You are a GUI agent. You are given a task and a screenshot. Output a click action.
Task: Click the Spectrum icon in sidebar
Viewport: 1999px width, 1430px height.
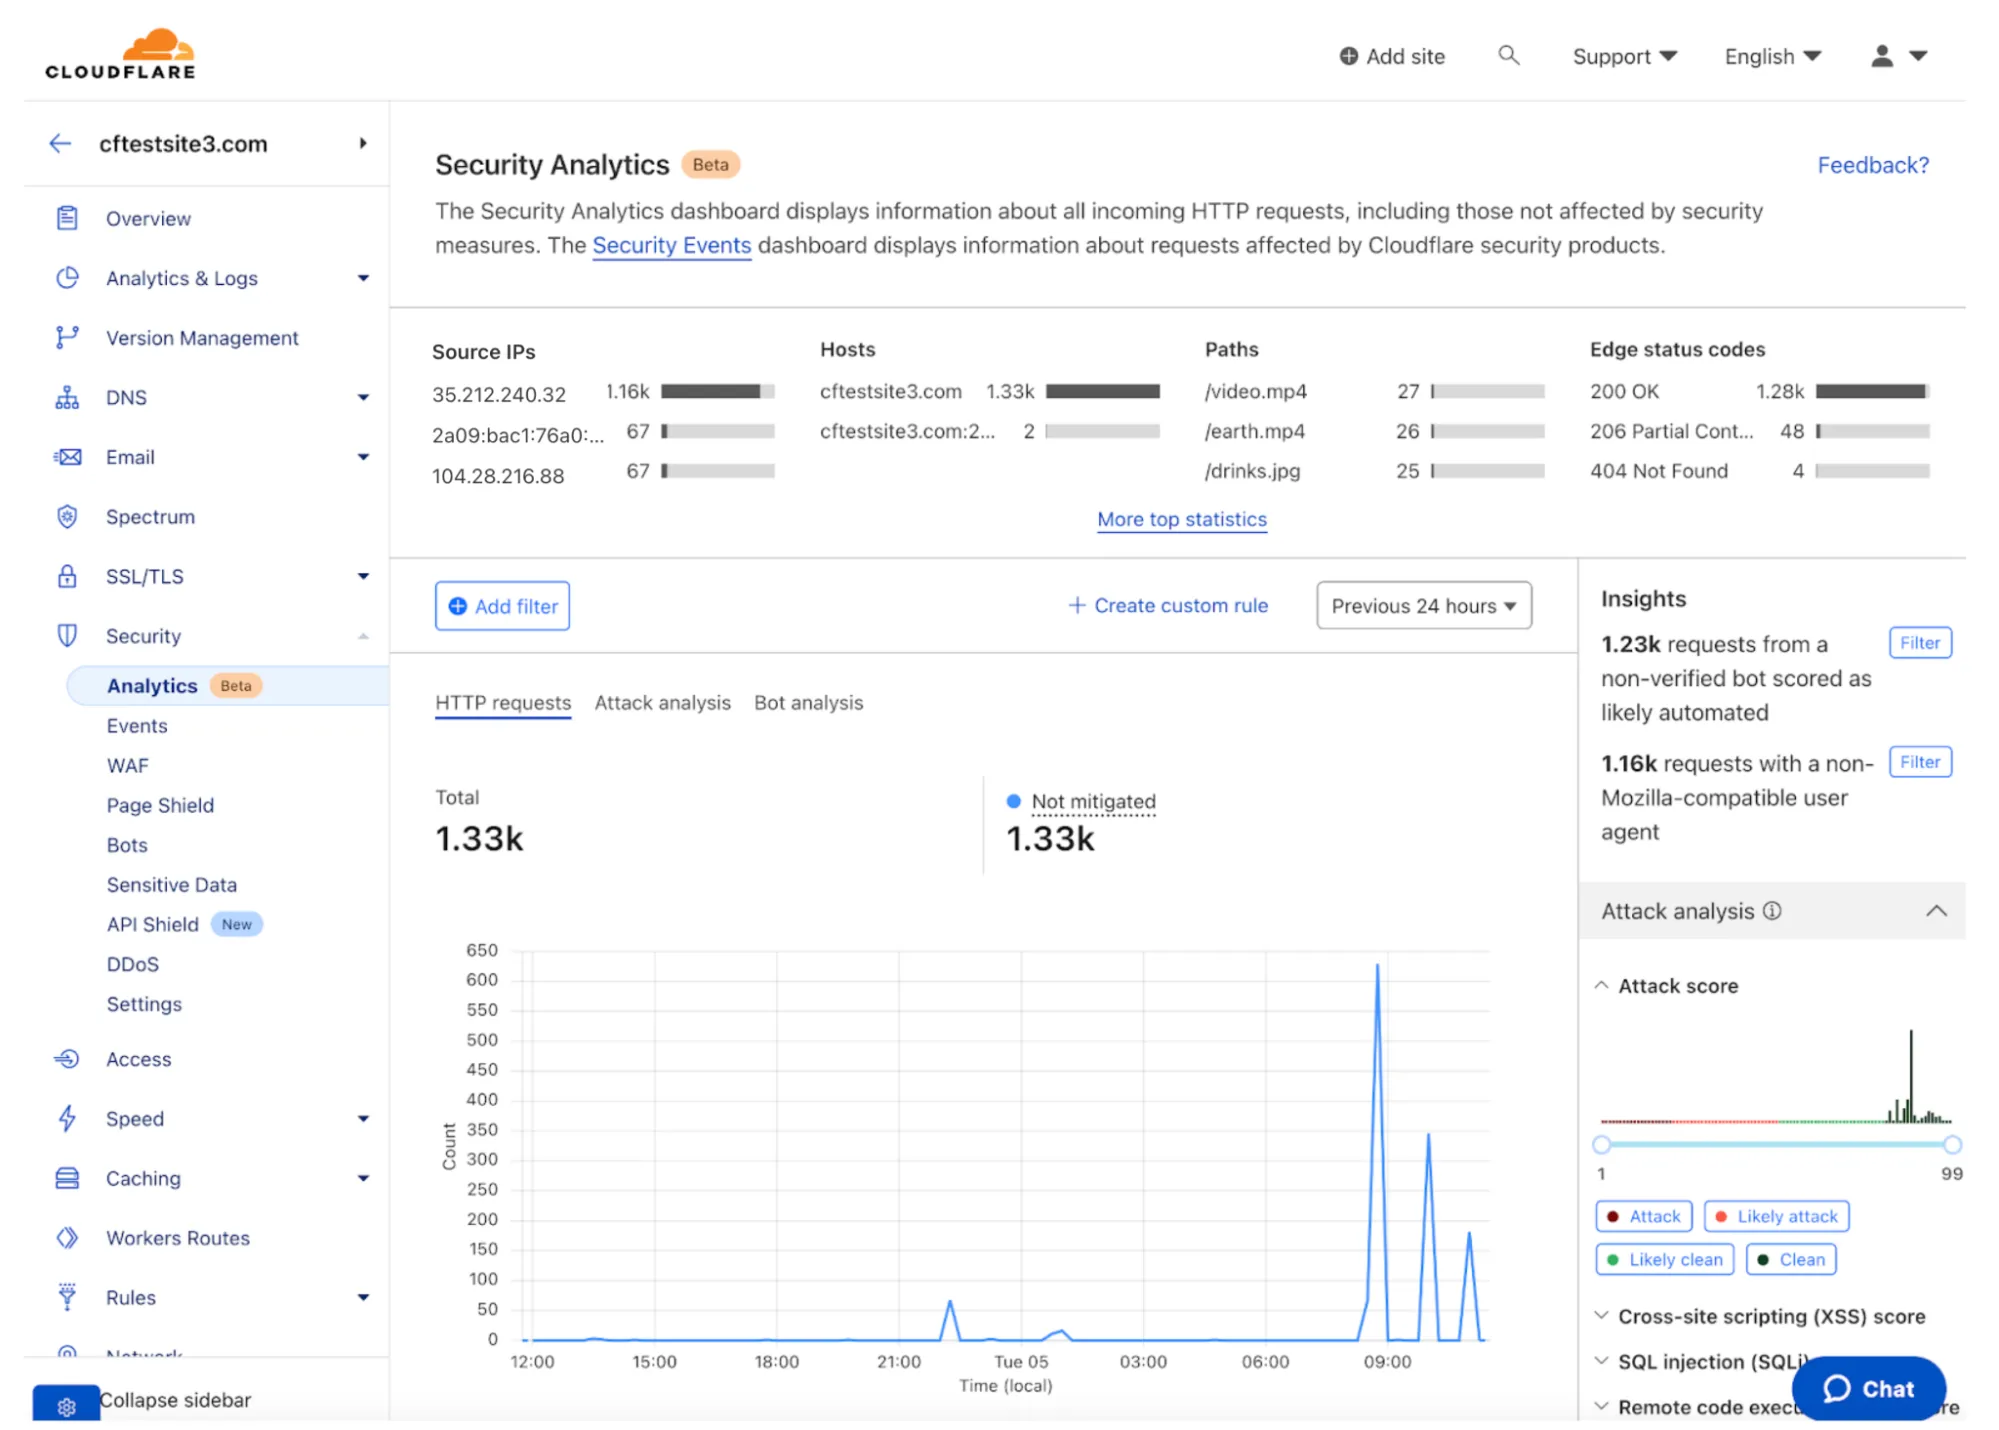(68, 517)
